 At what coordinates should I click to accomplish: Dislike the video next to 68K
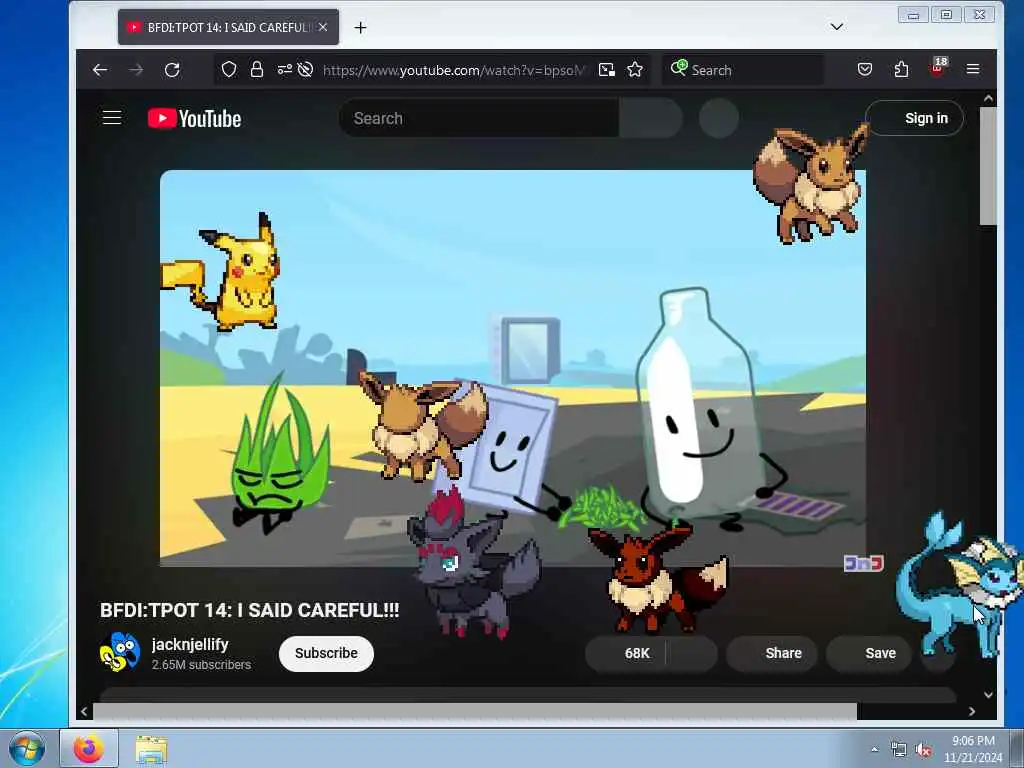(692, 653)
